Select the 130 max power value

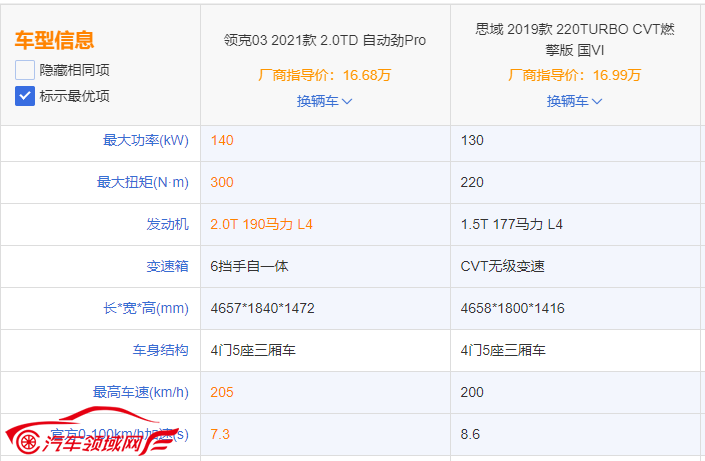472,140
